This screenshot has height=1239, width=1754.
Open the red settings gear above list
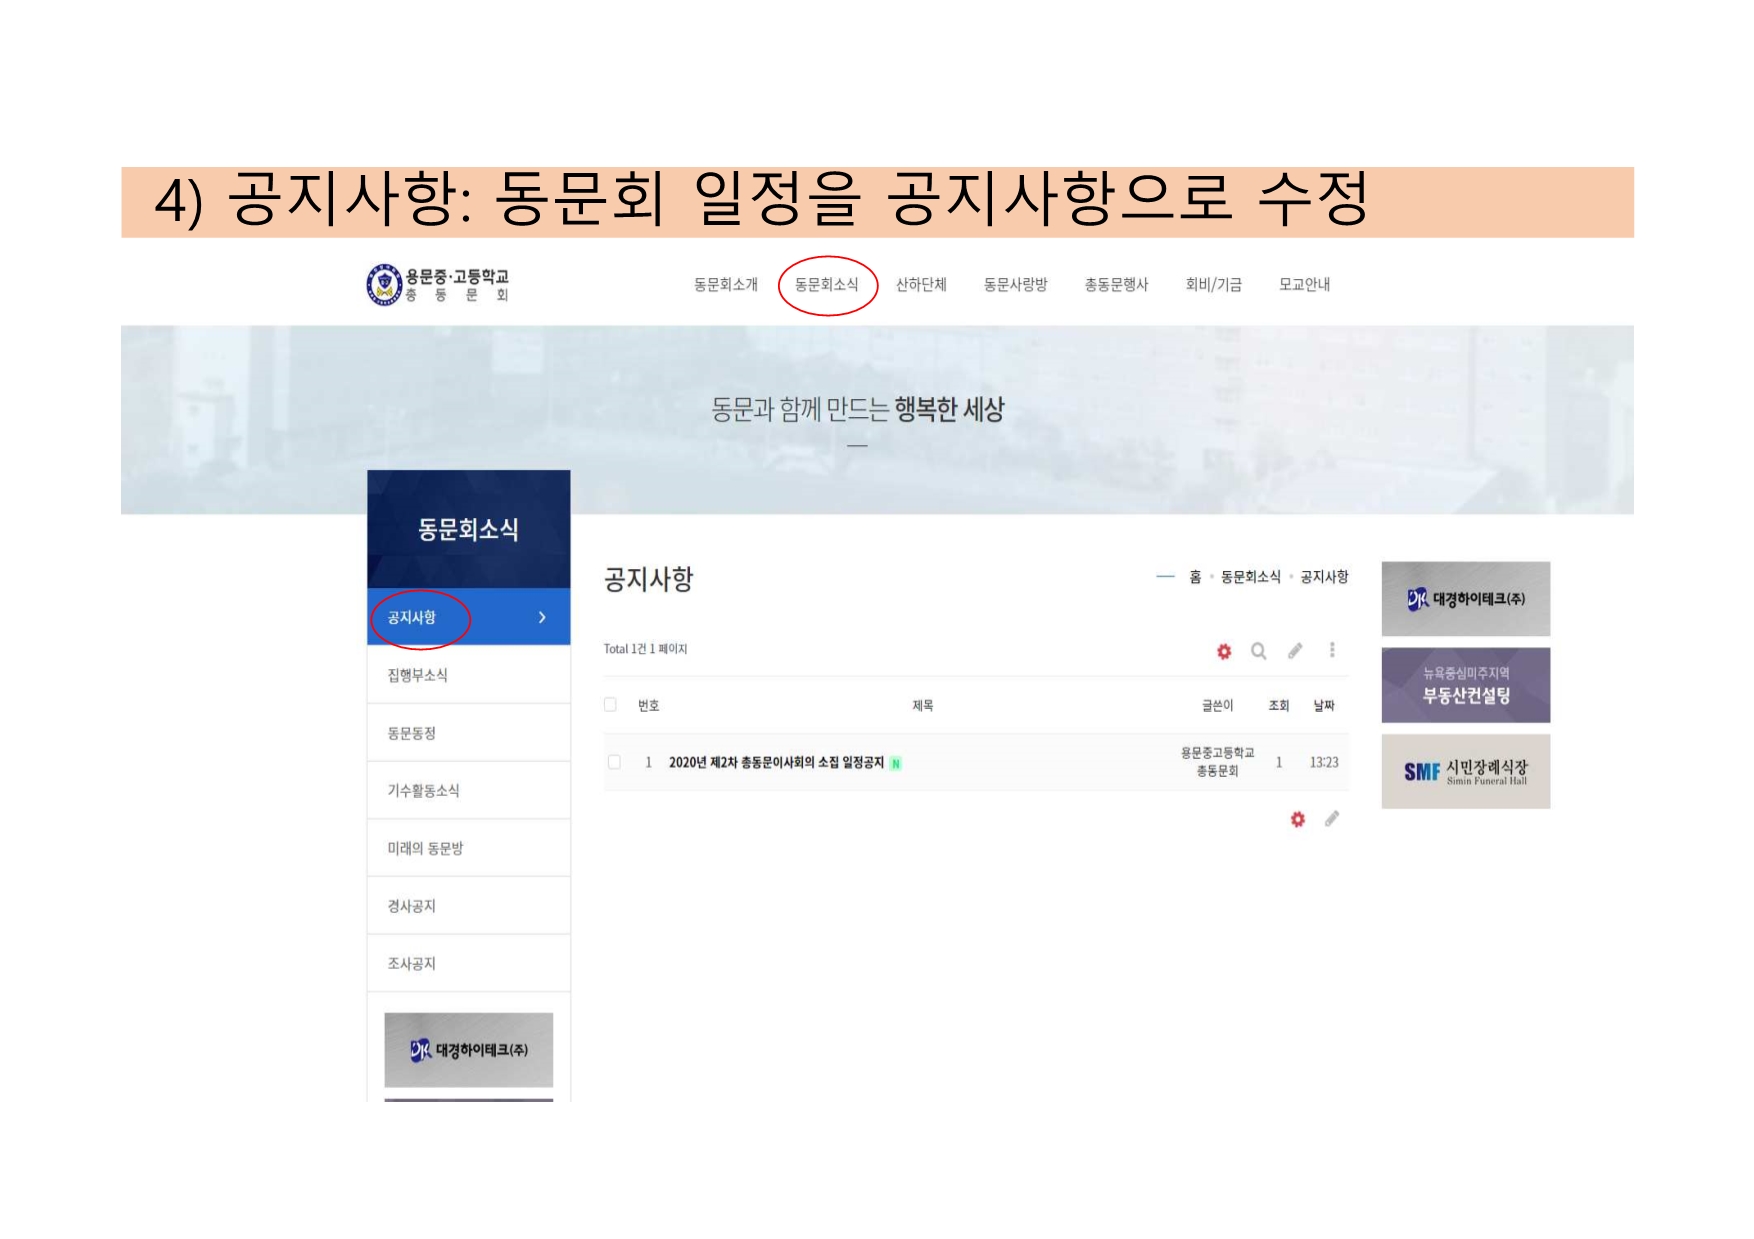point(1224,651)
